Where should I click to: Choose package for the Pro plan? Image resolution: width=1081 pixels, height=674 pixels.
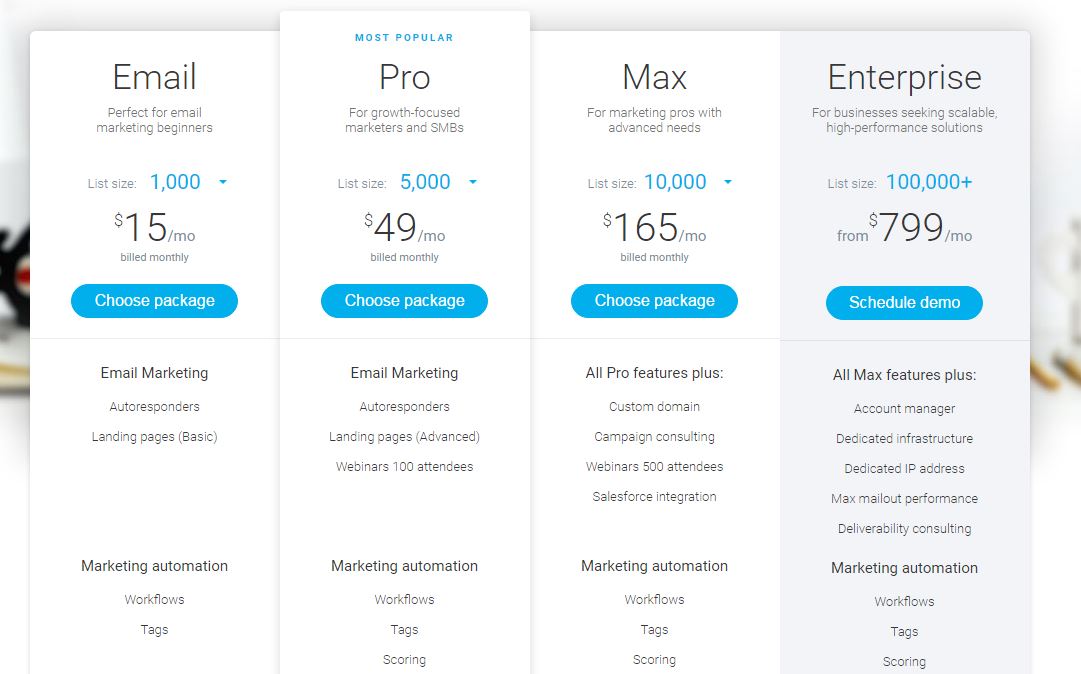(x=405, y=301)
